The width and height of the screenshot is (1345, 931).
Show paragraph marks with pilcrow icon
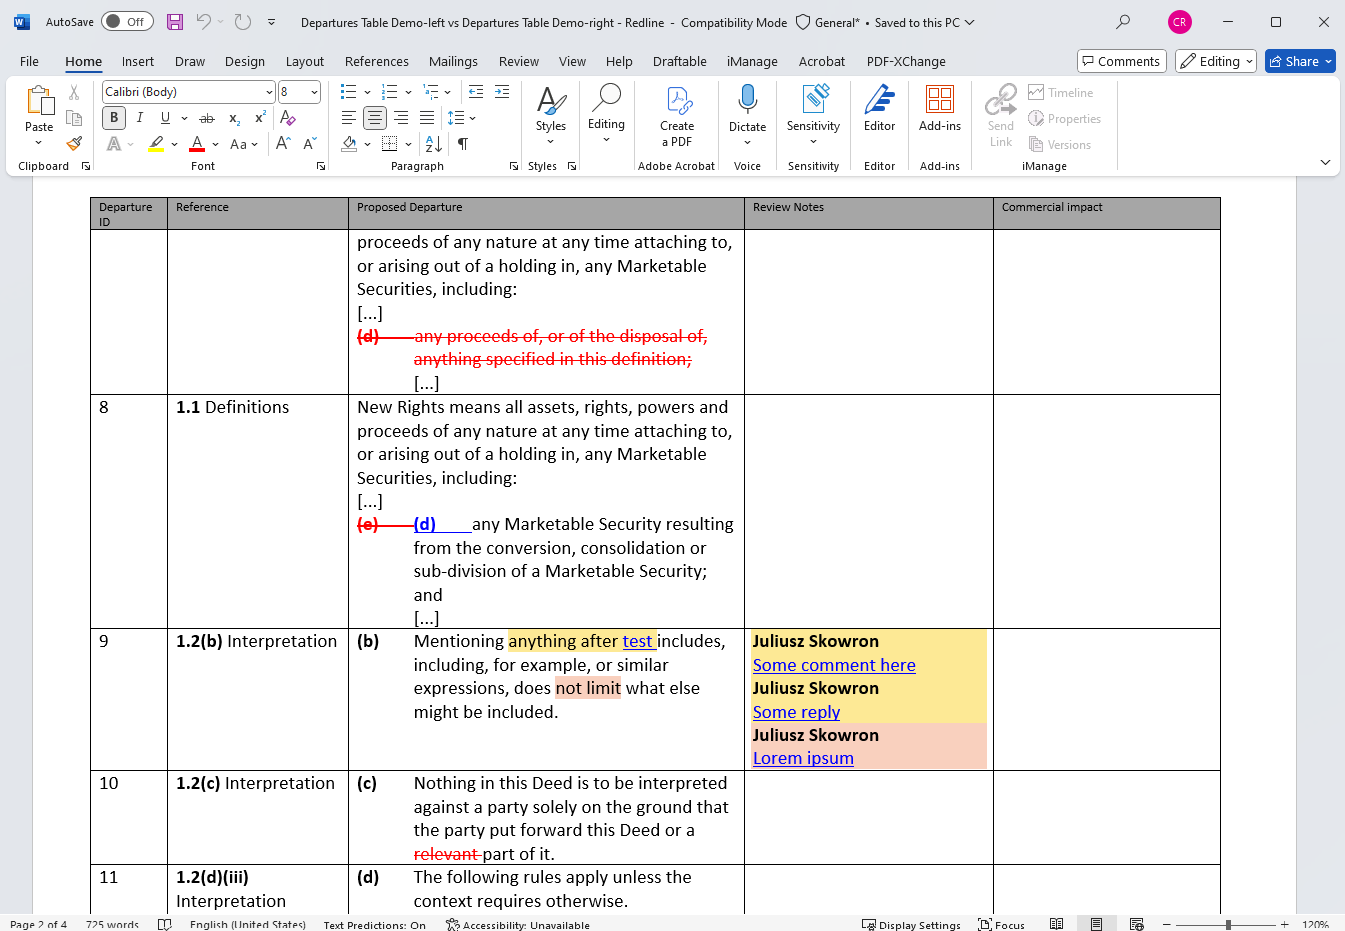coord(463,144)
